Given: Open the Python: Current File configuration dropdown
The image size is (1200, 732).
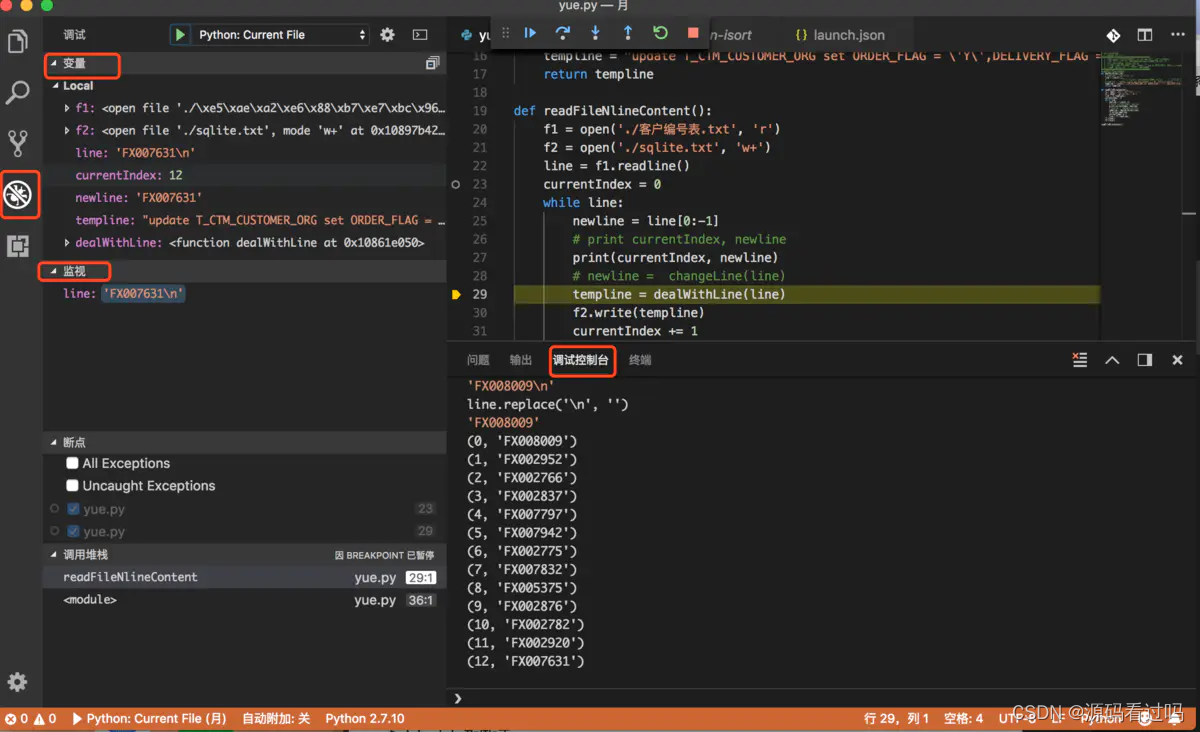Looking at the screenshot, I should click(282, 35).
